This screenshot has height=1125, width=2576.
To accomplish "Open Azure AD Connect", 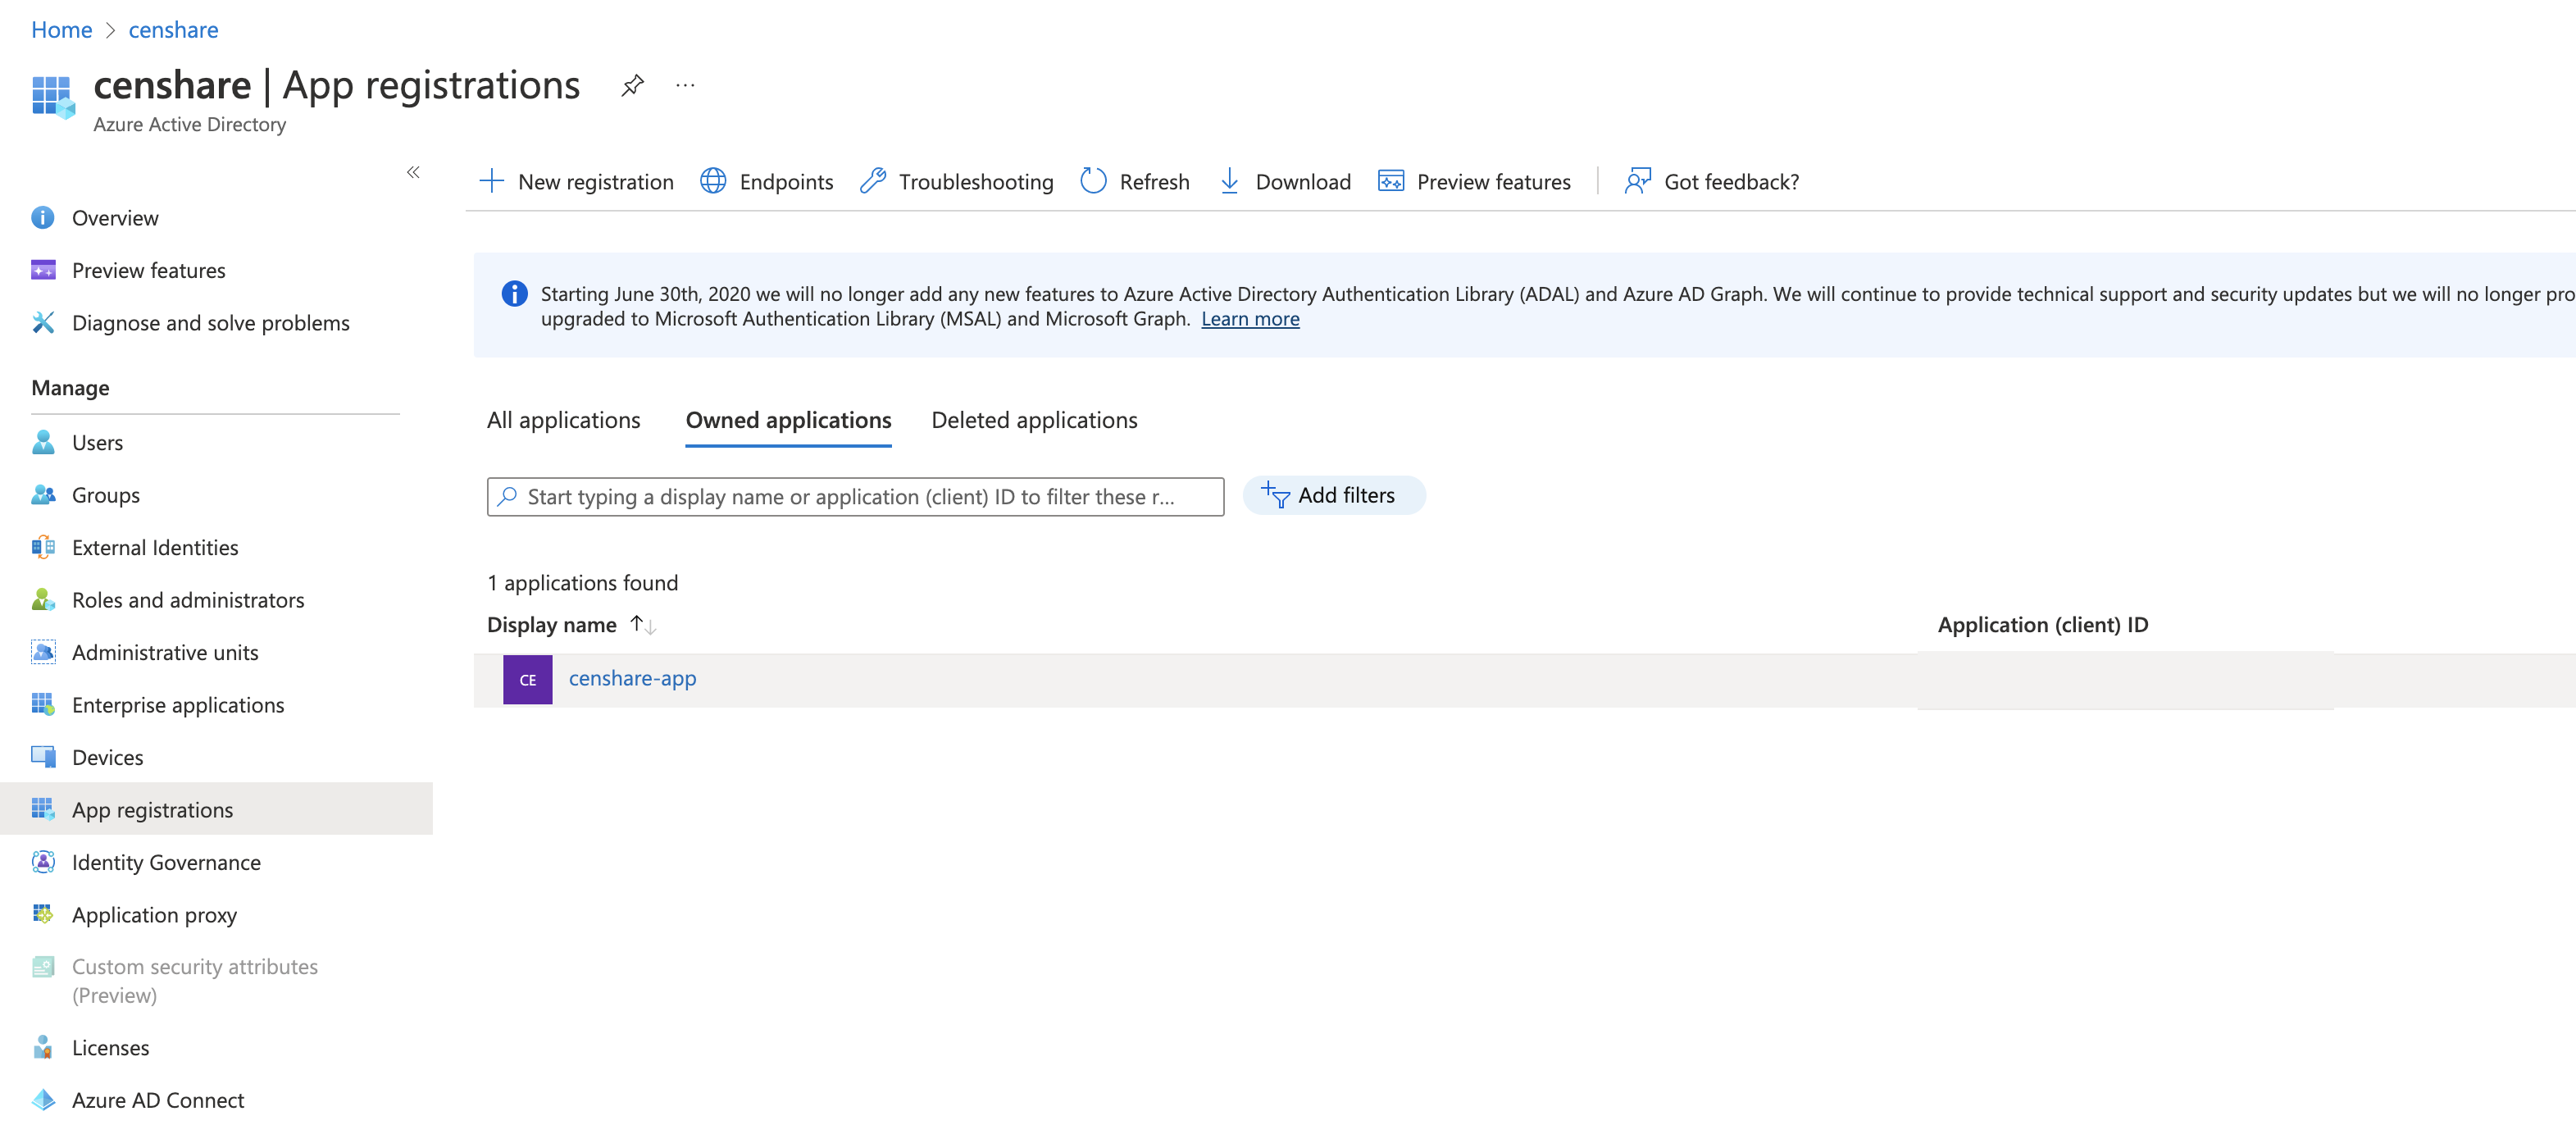I will click(x=158, y=1099).
